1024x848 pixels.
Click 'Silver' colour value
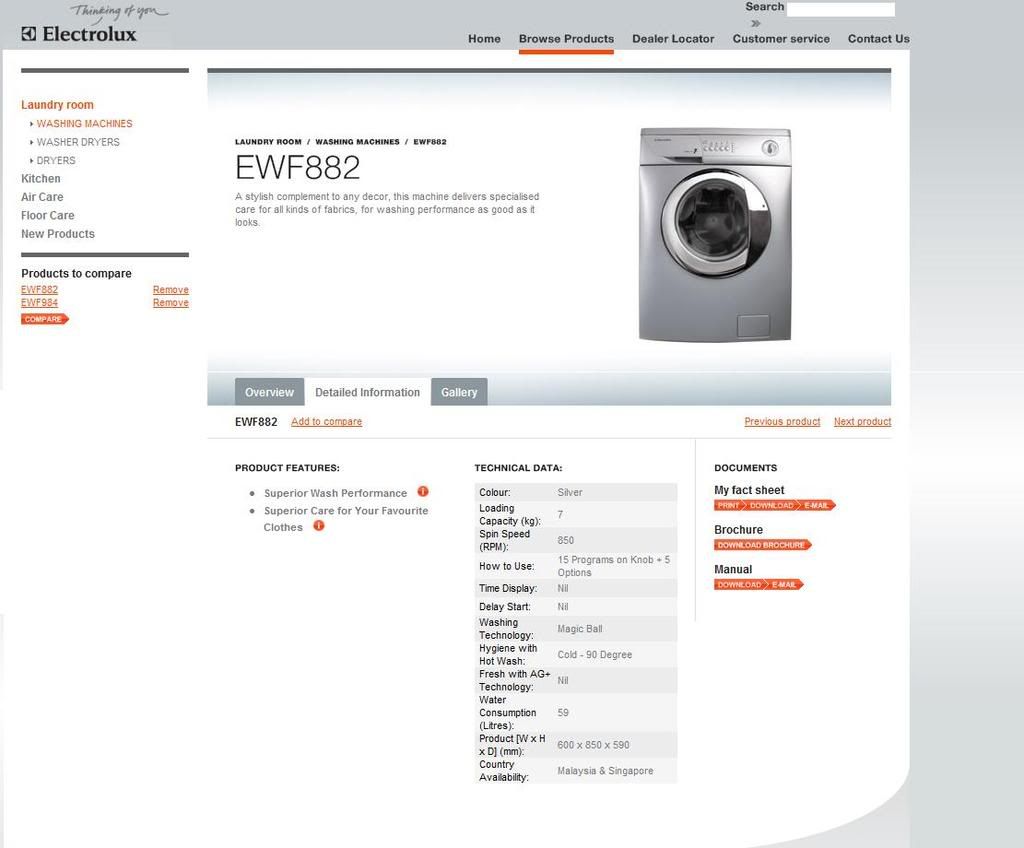[570, 493]
